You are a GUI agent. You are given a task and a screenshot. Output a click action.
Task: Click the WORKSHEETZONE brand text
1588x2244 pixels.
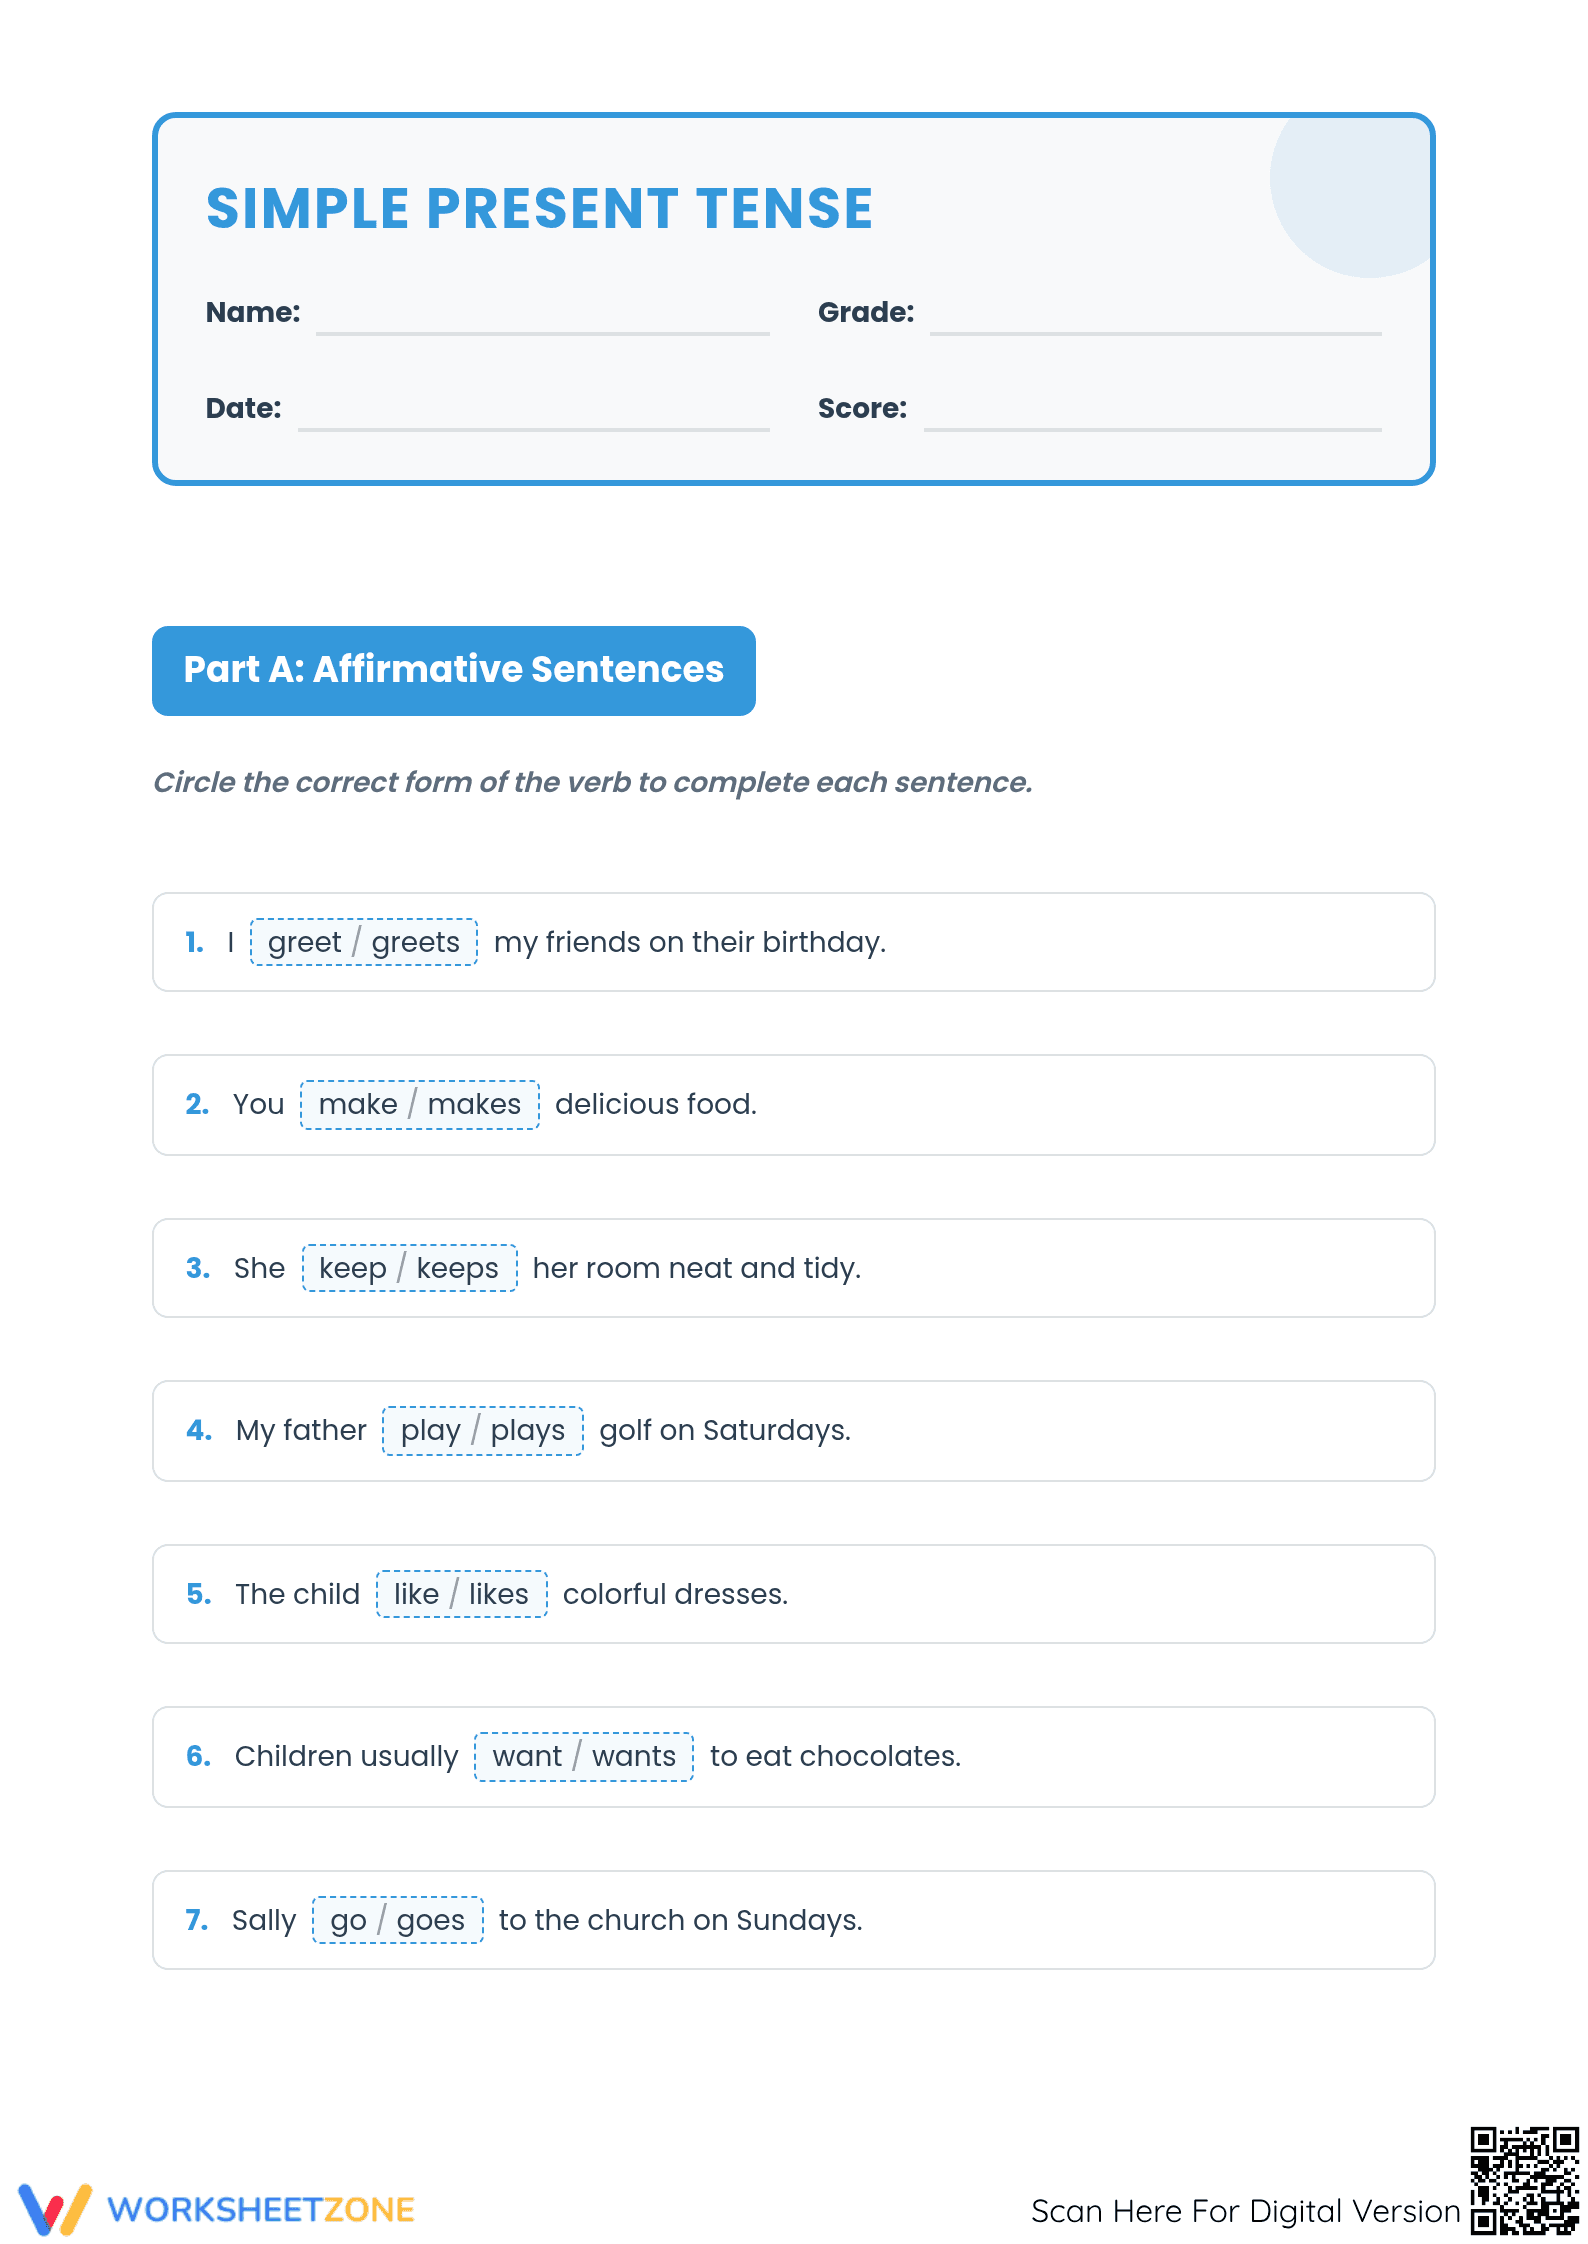coord(261,2210)
